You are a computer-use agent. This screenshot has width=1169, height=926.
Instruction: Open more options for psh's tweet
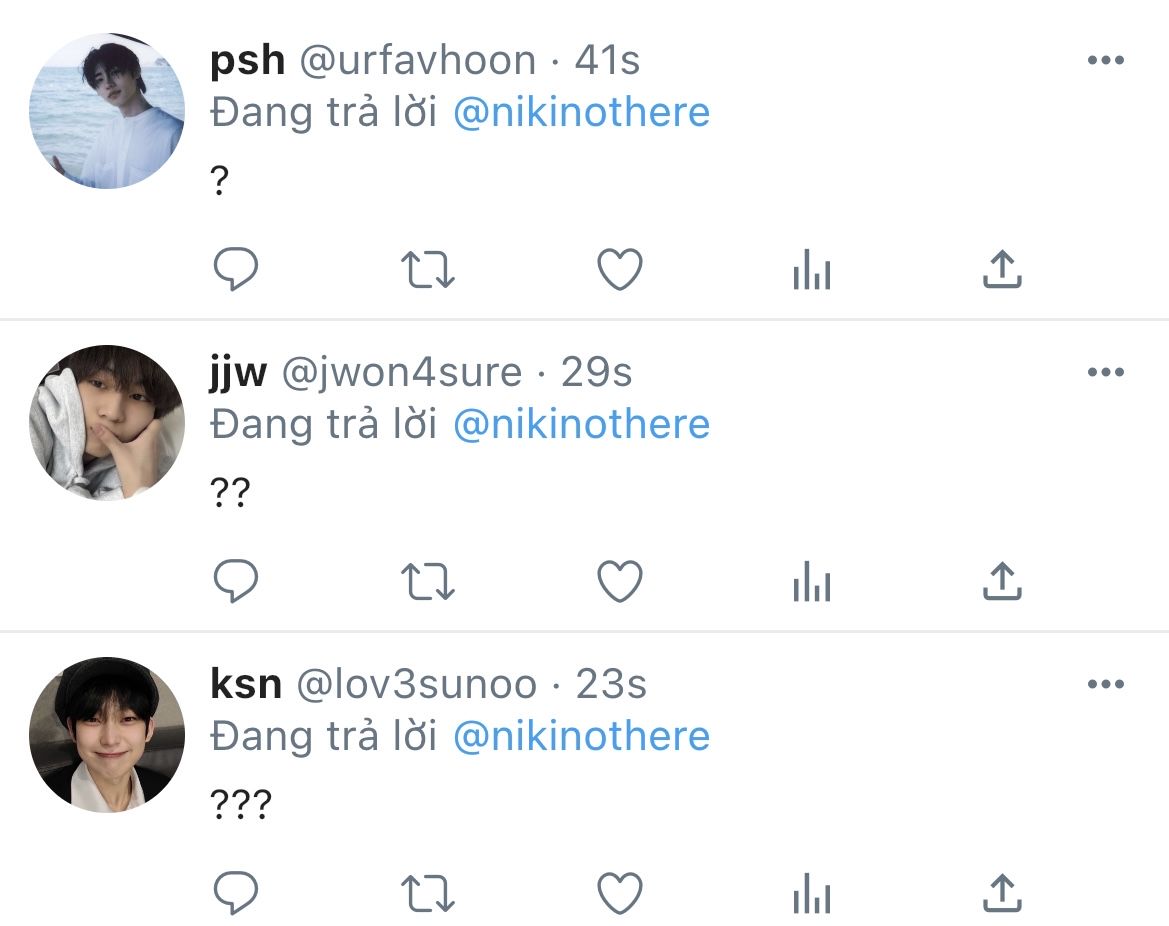click(1106, 60)
